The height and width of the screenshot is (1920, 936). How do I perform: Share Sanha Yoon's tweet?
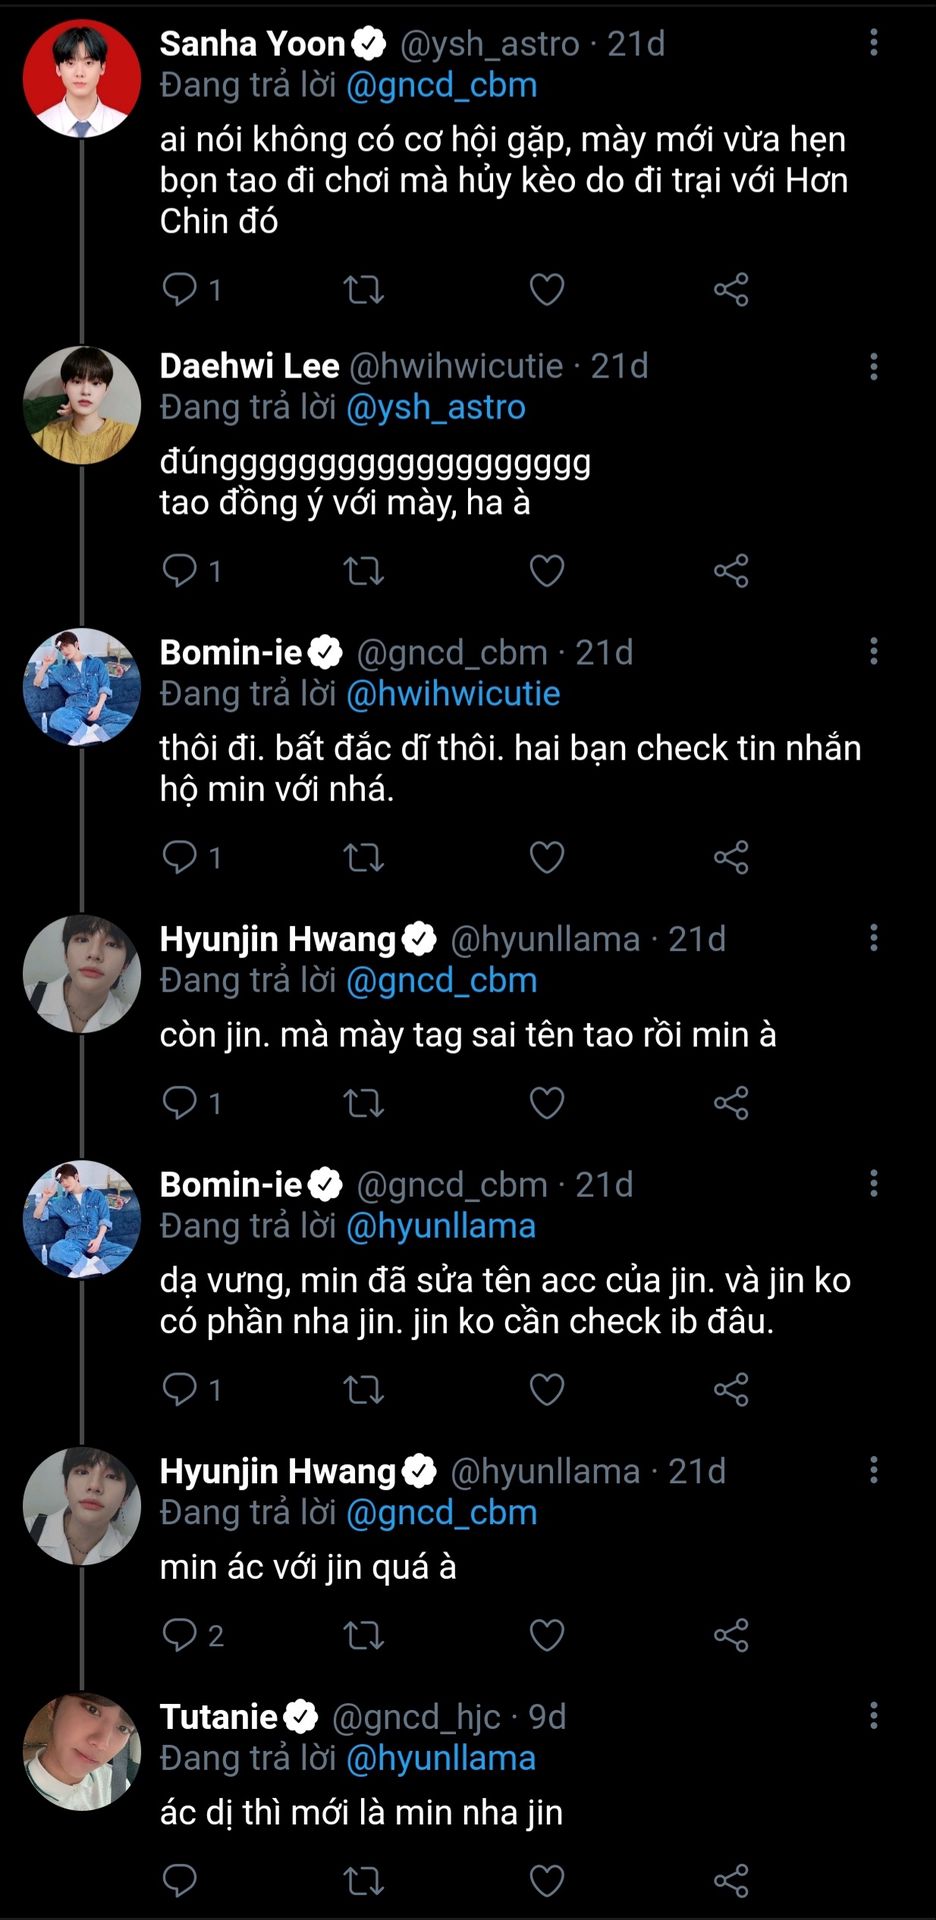click(x=731, y=290)
